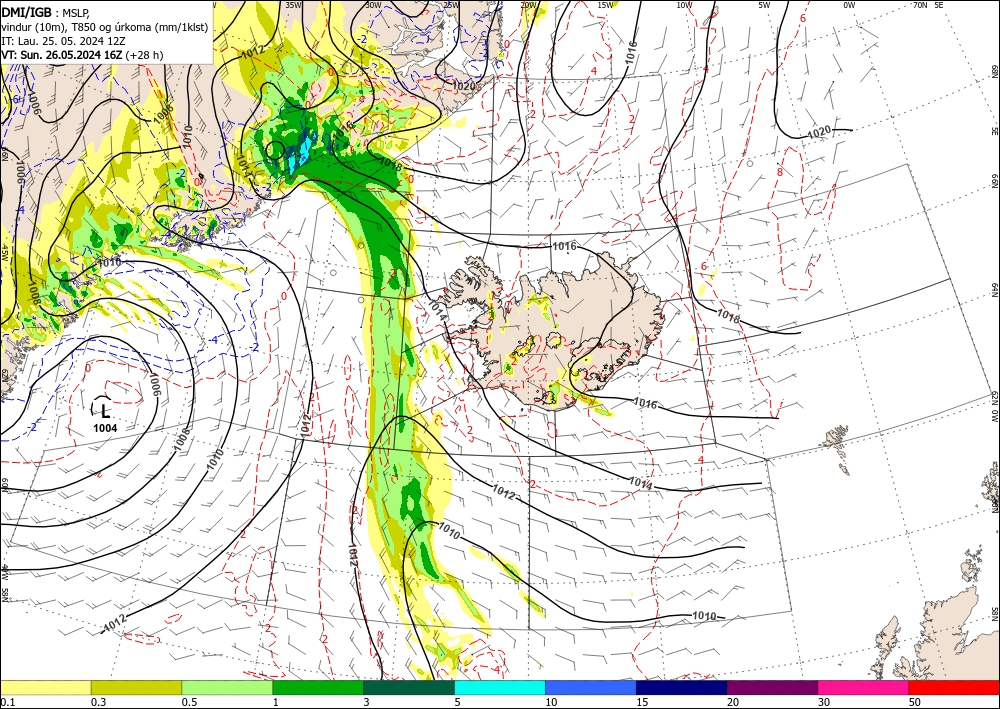Select the olive 0.3–0.5 legend swatch
Image resolution: width=1000 pixels, height=709 pixels.
136,687
